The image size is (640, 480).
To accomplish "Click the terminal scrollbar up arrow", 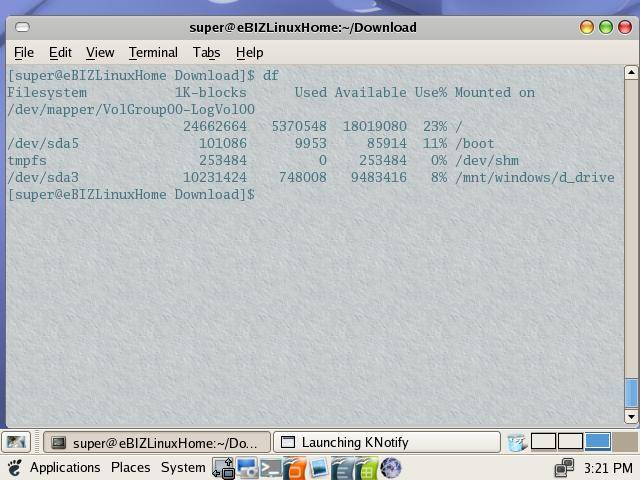I will point(631,73).
